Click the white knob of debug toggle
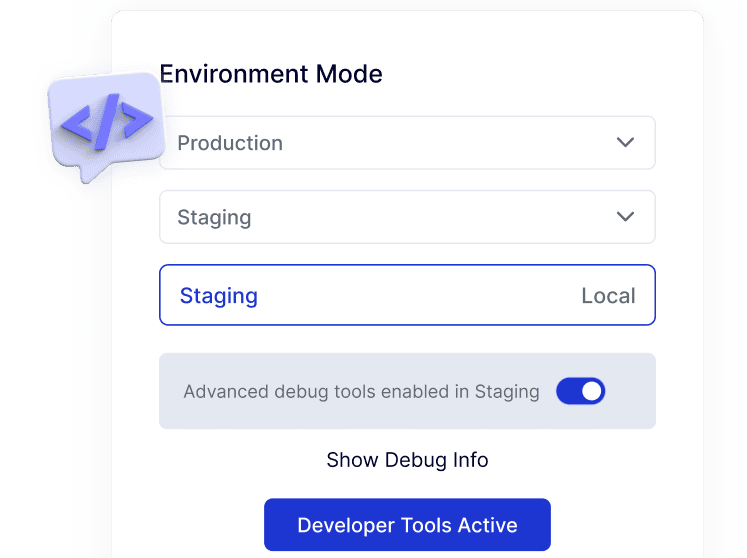This screenshot has height=558, width=747. tap(592, 392)
